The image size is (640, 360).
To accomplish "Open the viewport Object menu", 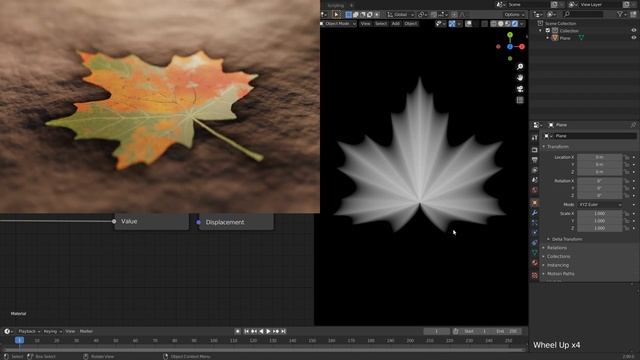I will (x=411, y=24).
